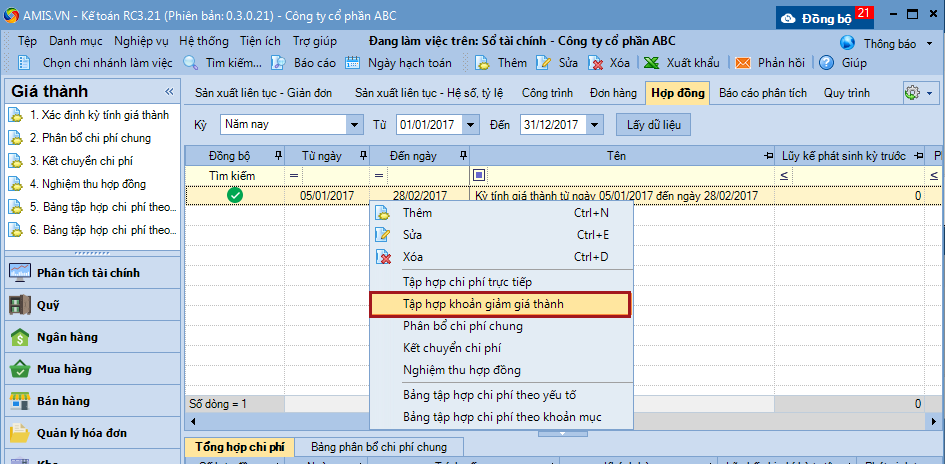Viewport: 945px width, 464px height.
Task: Open Thông báo notifications globe icon
Action: [x=848, y=43]
